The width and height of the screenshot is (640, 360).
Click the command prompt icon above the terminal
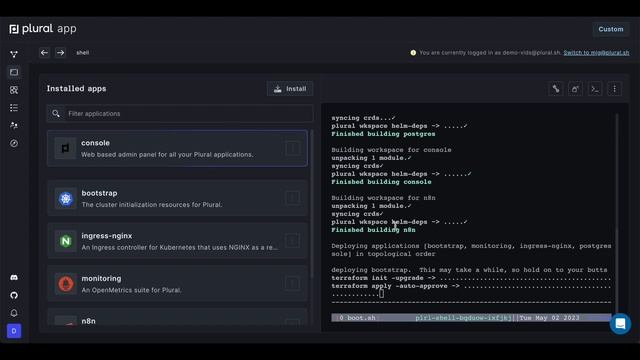[x=595, y=89]
